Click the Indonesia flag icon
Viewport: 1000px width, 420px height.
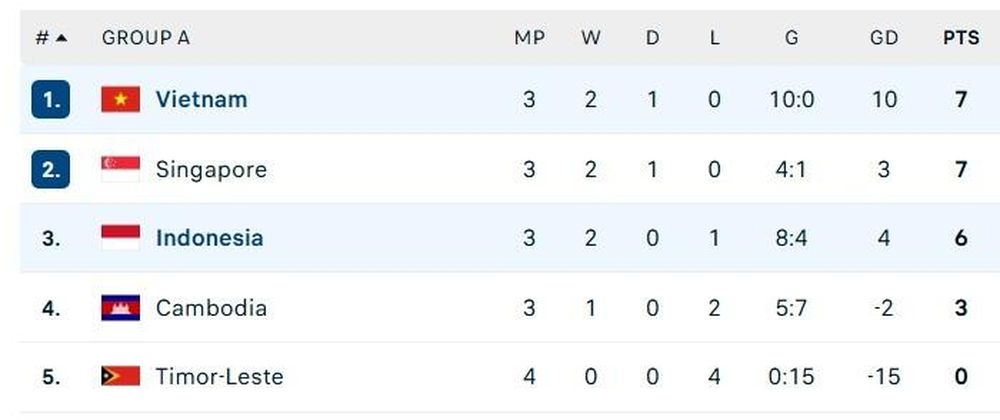[121, 238]
